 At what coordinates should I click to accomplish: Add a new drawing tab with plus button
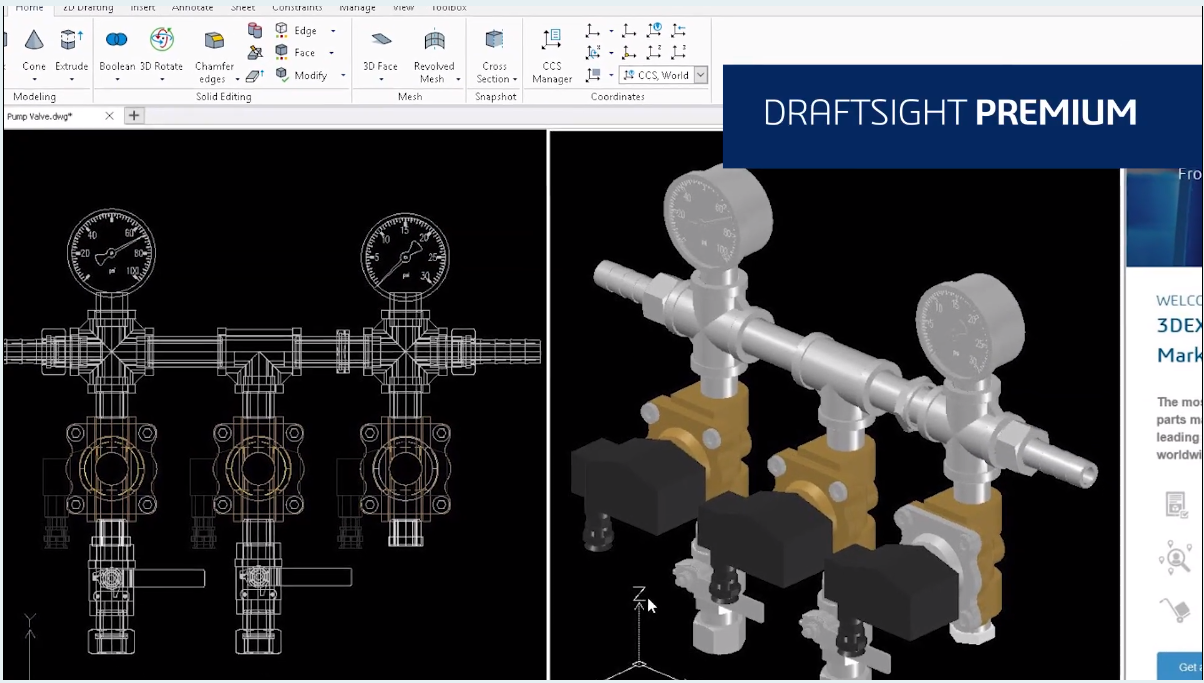click(134, 116)
